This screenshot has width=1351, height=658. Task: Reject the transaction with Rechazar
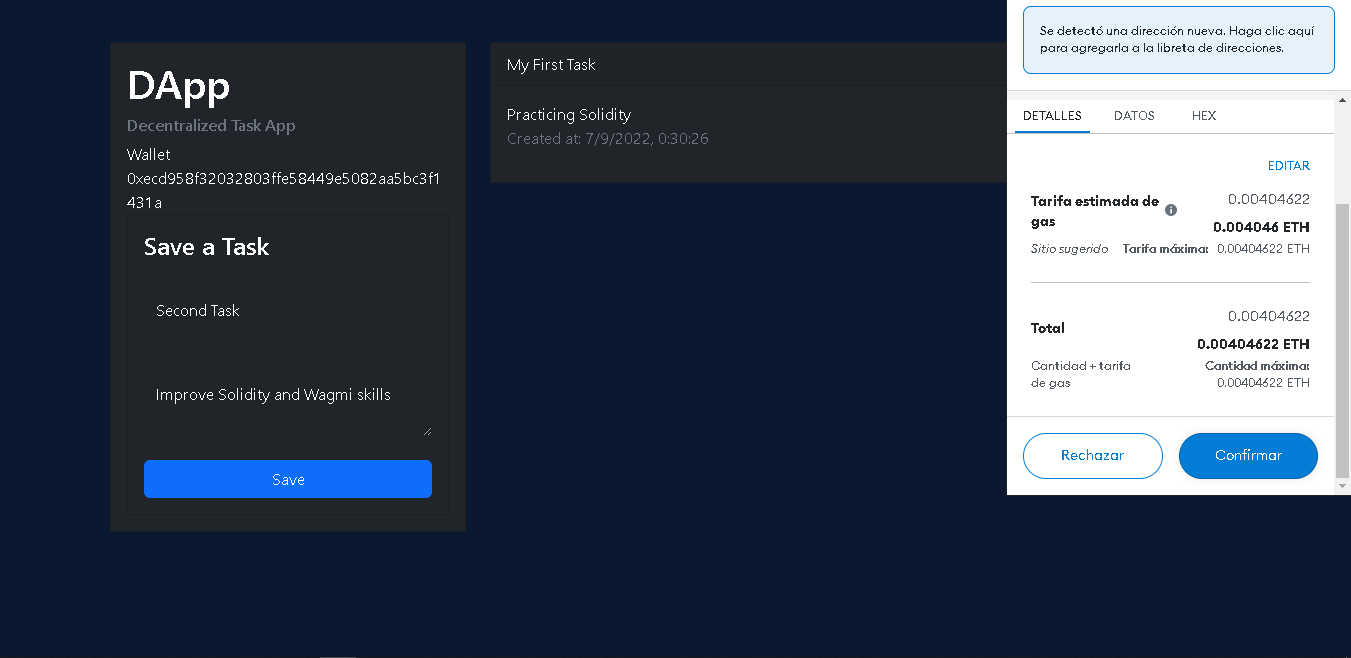click(1093, 455)
